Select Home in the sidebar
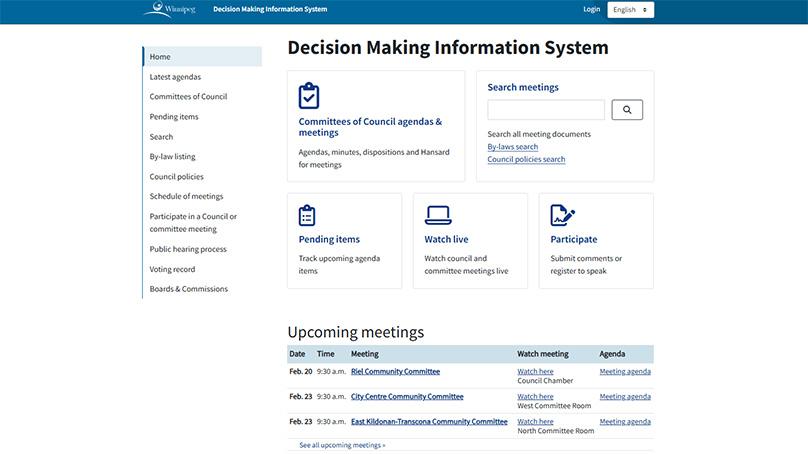The image size is (808, 454). [x=202, y=57]
